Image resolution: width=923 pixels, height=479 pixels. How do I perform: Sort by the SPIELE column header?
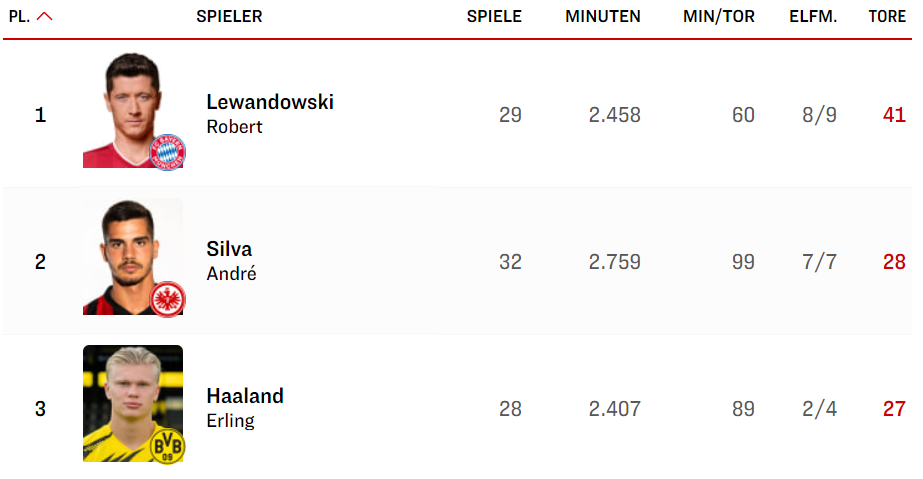point(494,16)
